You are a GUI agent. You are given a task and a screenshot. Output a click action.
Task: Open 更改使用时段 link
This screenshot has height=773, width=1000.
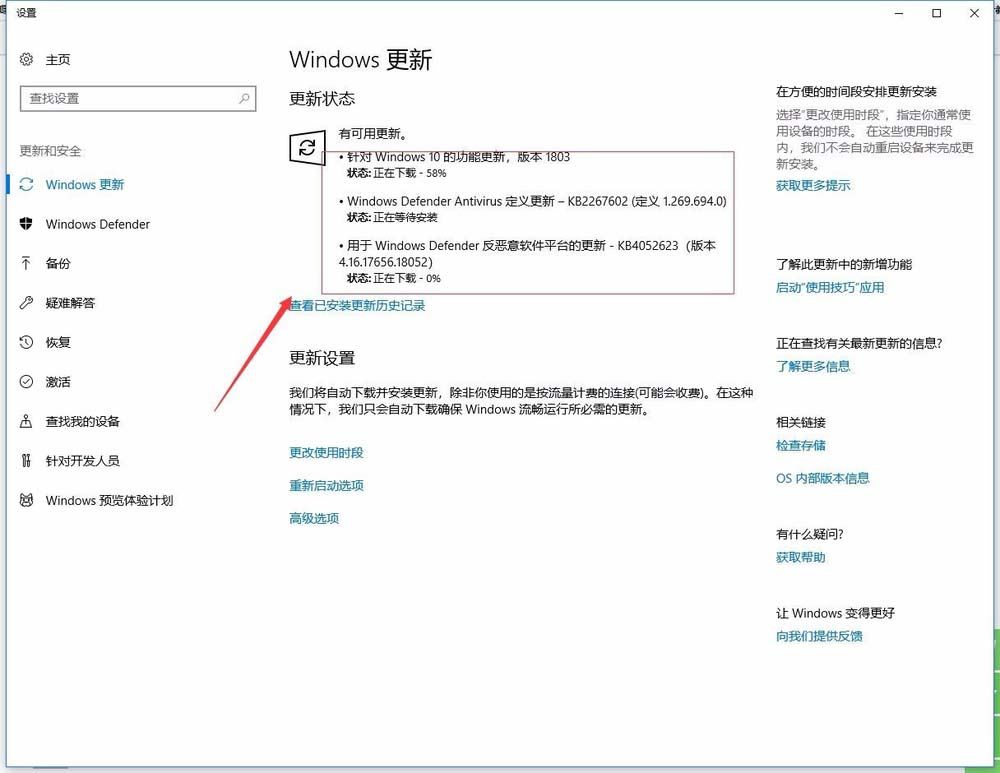click(x=326, y=453)
